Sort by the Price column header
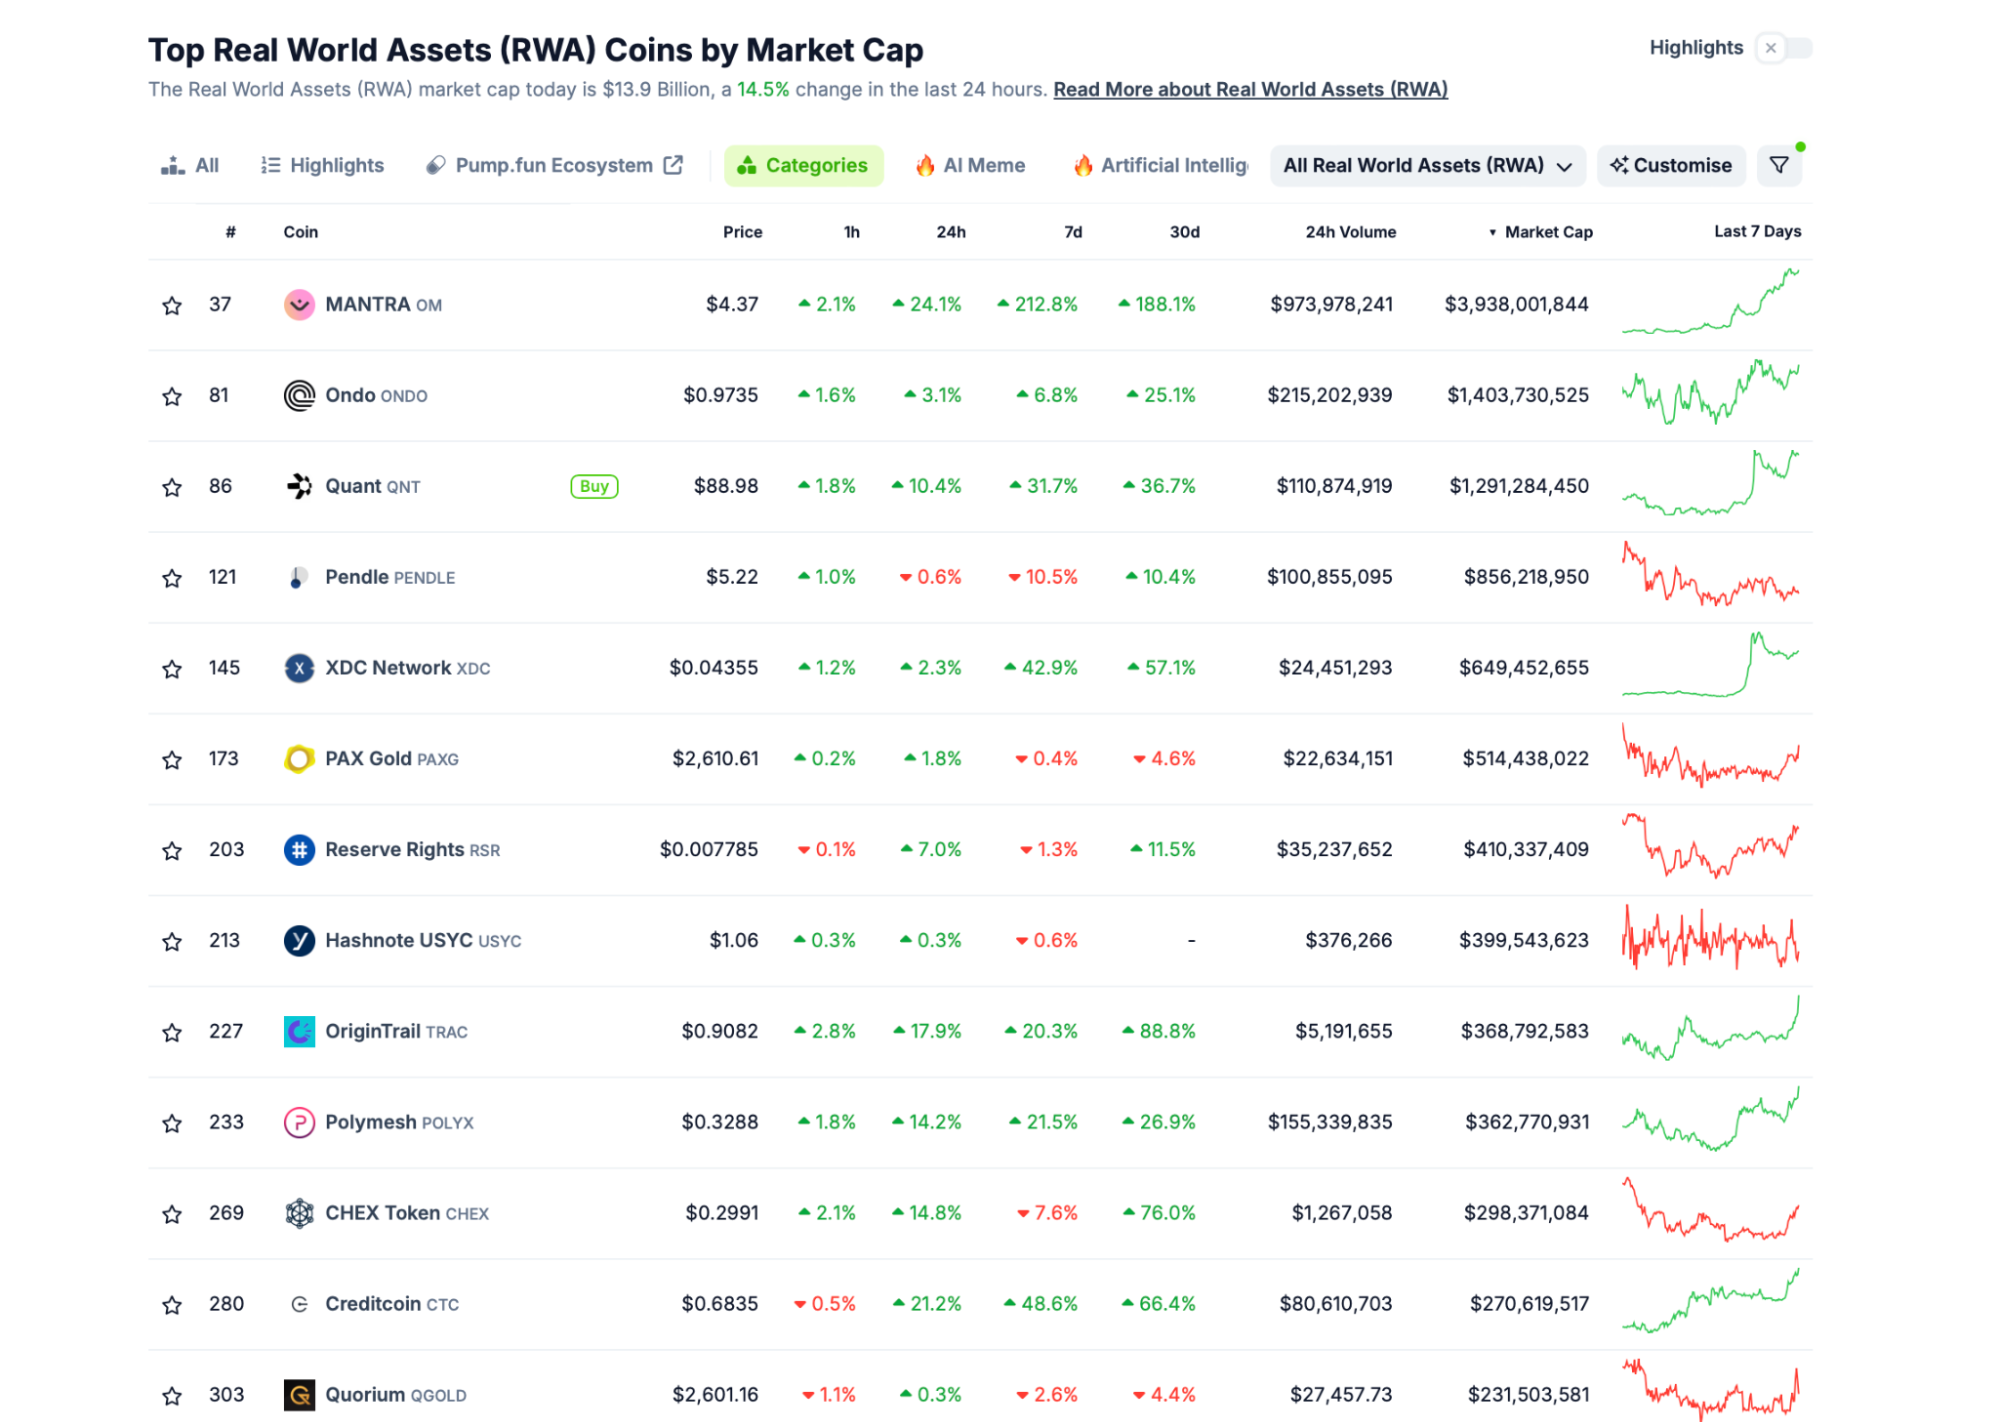 tap(742, 232)
